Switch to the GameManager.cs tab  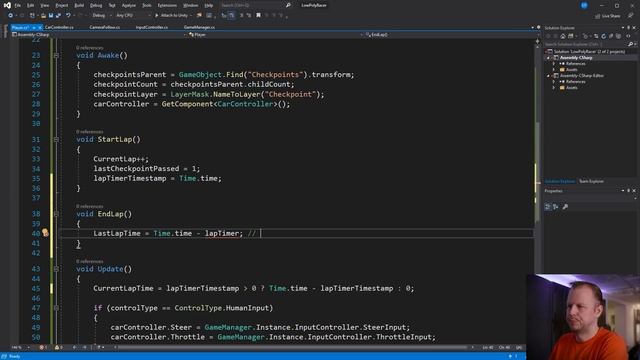pyautogui.click(x=199, y=27)
